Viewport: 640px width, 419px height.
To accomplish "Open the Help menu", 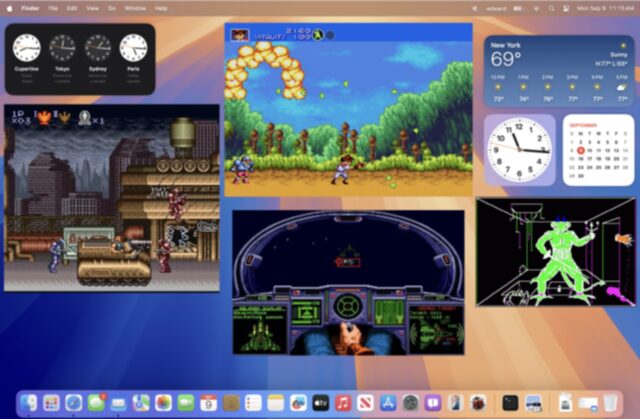I will point(161,7).
